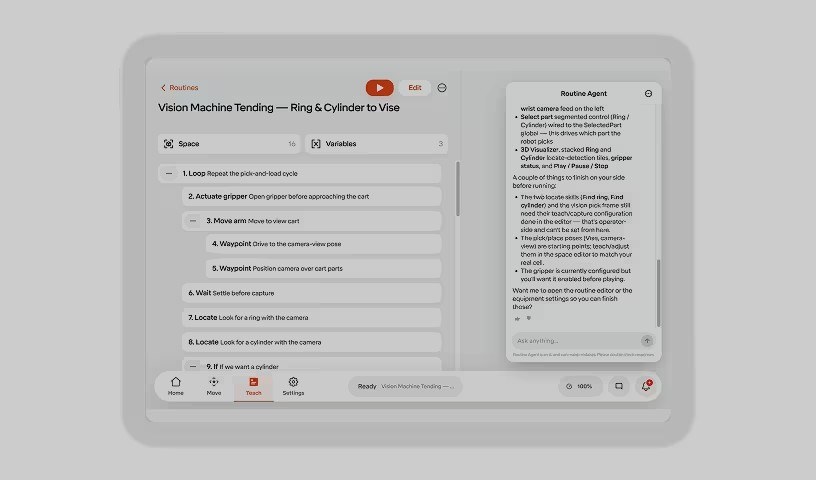Click the steps list scrollbar
The width and height of the screenshot is (816, 480).
click(458, 189)
